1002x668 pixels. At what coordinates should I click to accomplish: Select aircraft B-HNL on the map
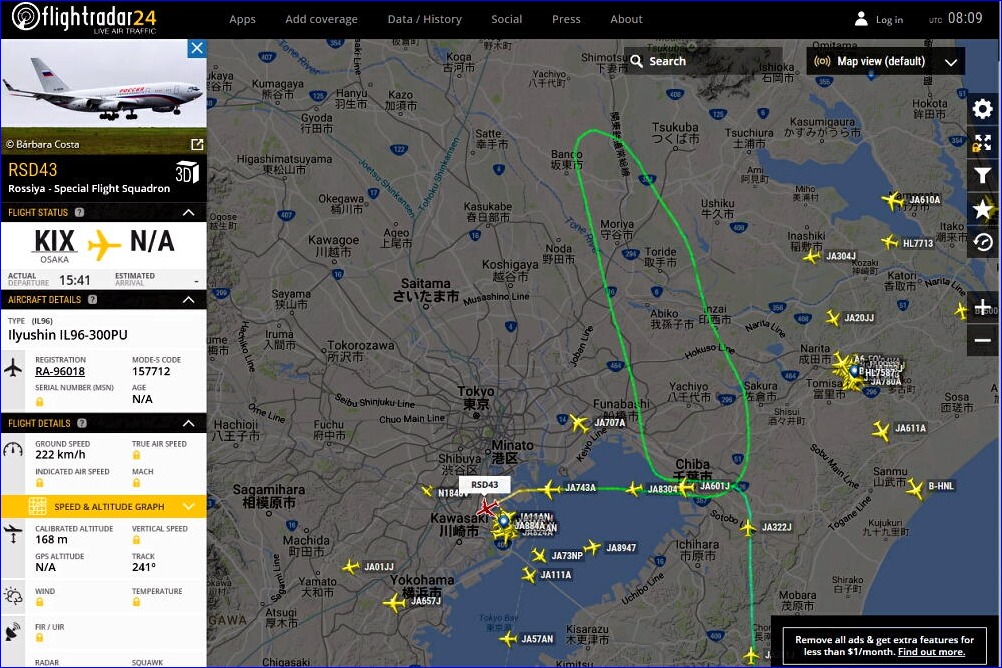tap(915, 489)
